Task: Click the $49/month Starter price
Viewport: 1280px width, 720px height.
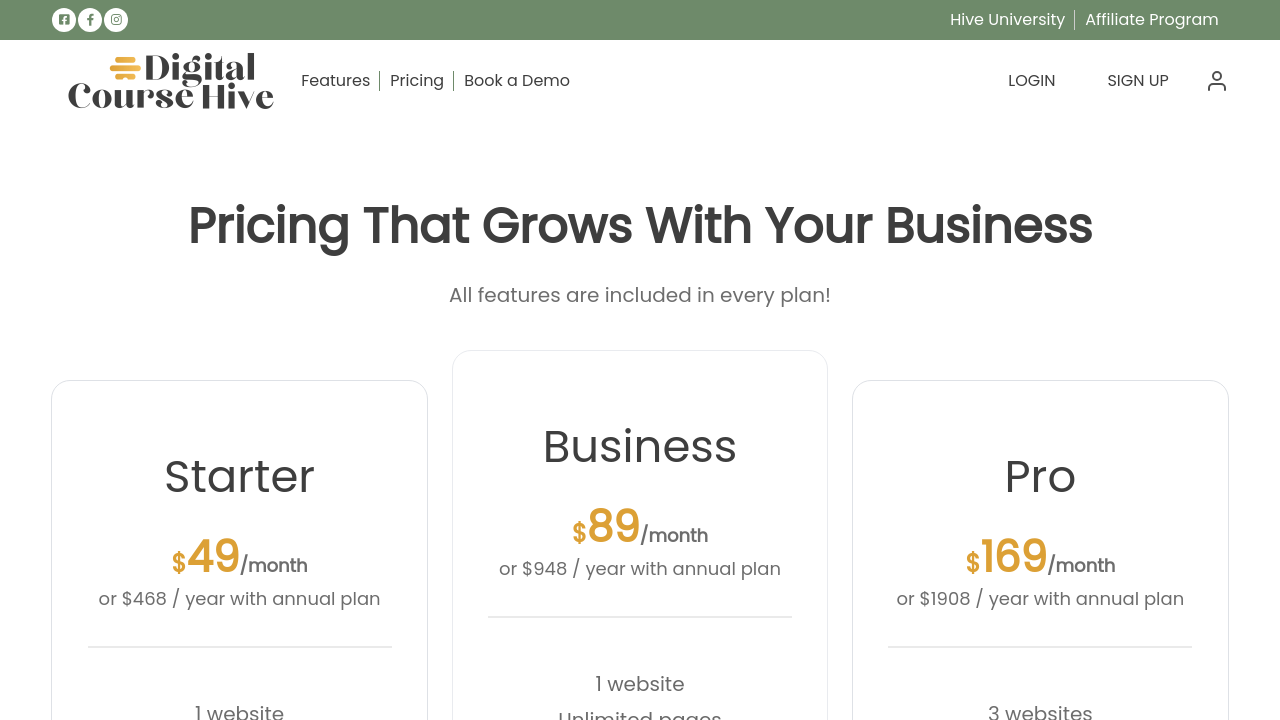Action: 239,558
